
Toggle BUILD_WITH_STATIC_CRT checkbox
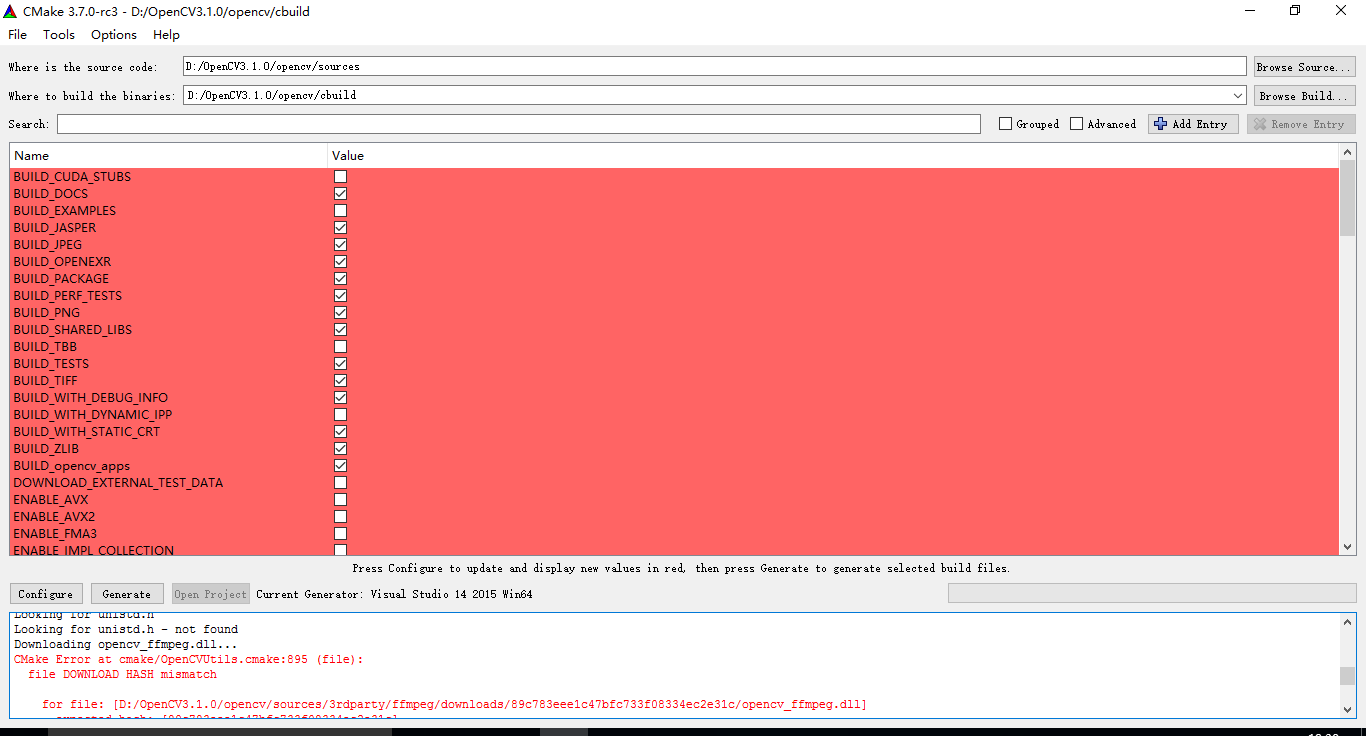tap(340, 432)
